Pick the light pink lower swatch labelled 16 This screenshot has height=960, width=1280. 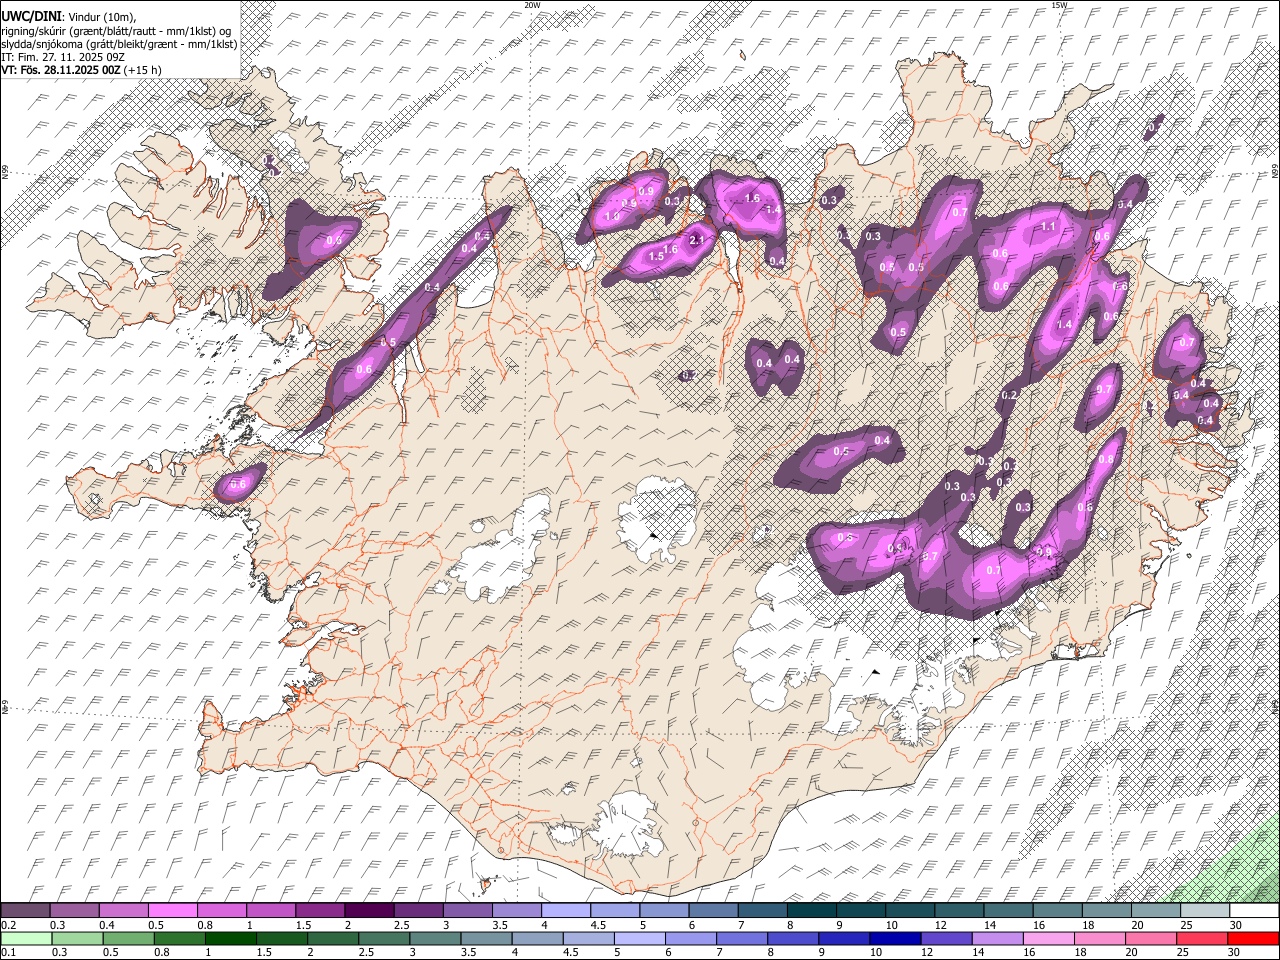(1050, 939)
